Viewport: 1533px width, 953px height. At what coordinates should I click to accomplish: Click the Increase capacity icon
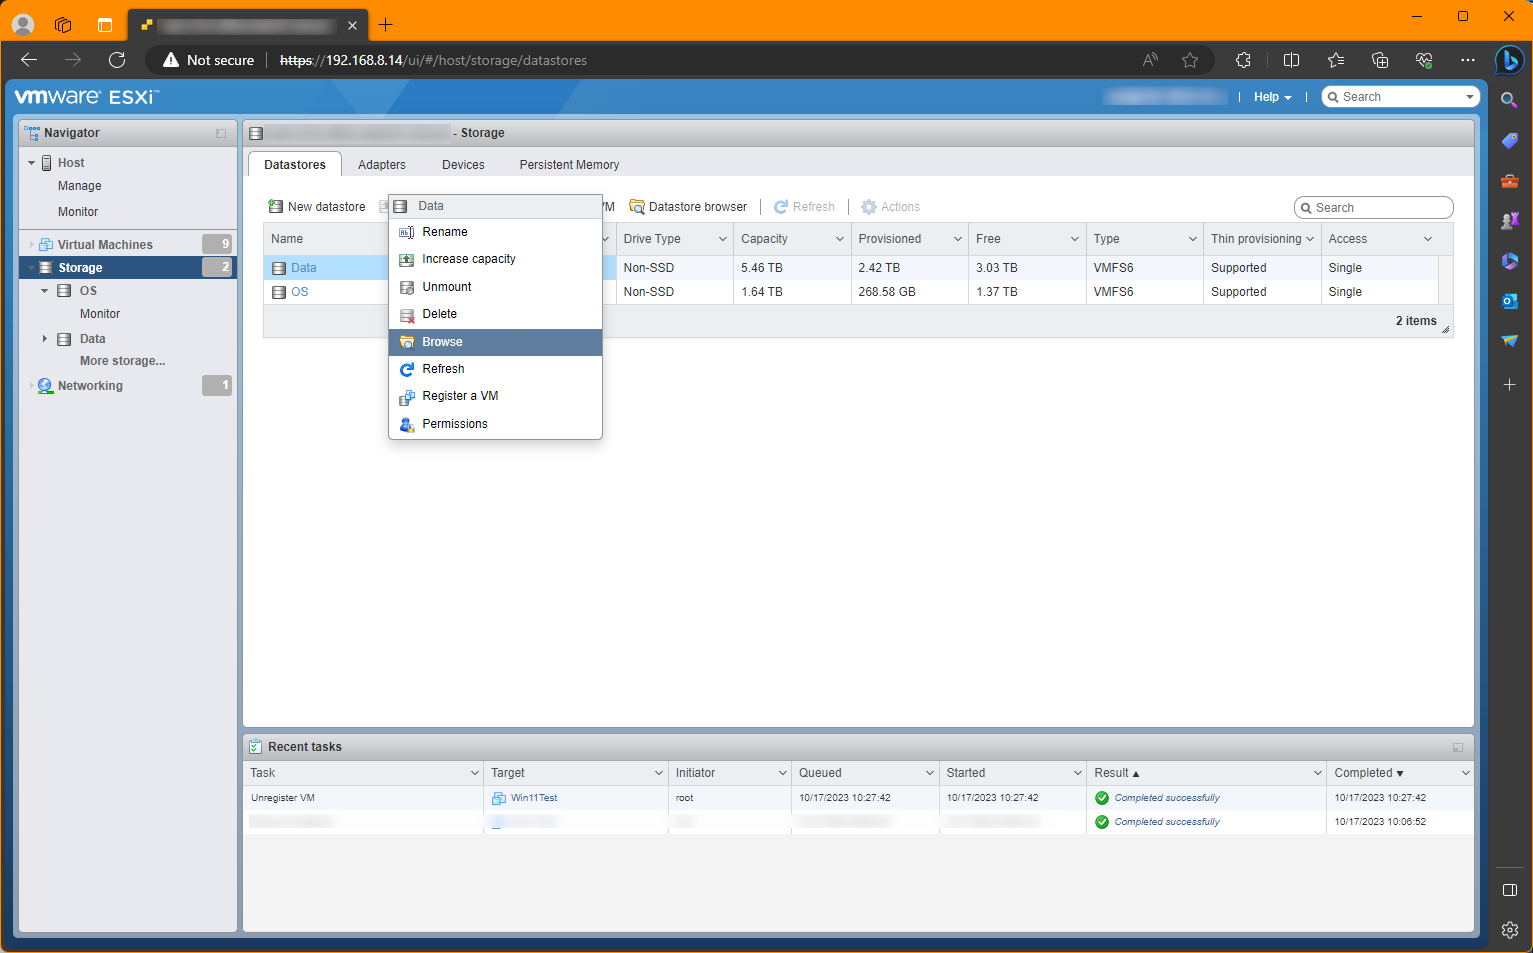tap(407, 259)
